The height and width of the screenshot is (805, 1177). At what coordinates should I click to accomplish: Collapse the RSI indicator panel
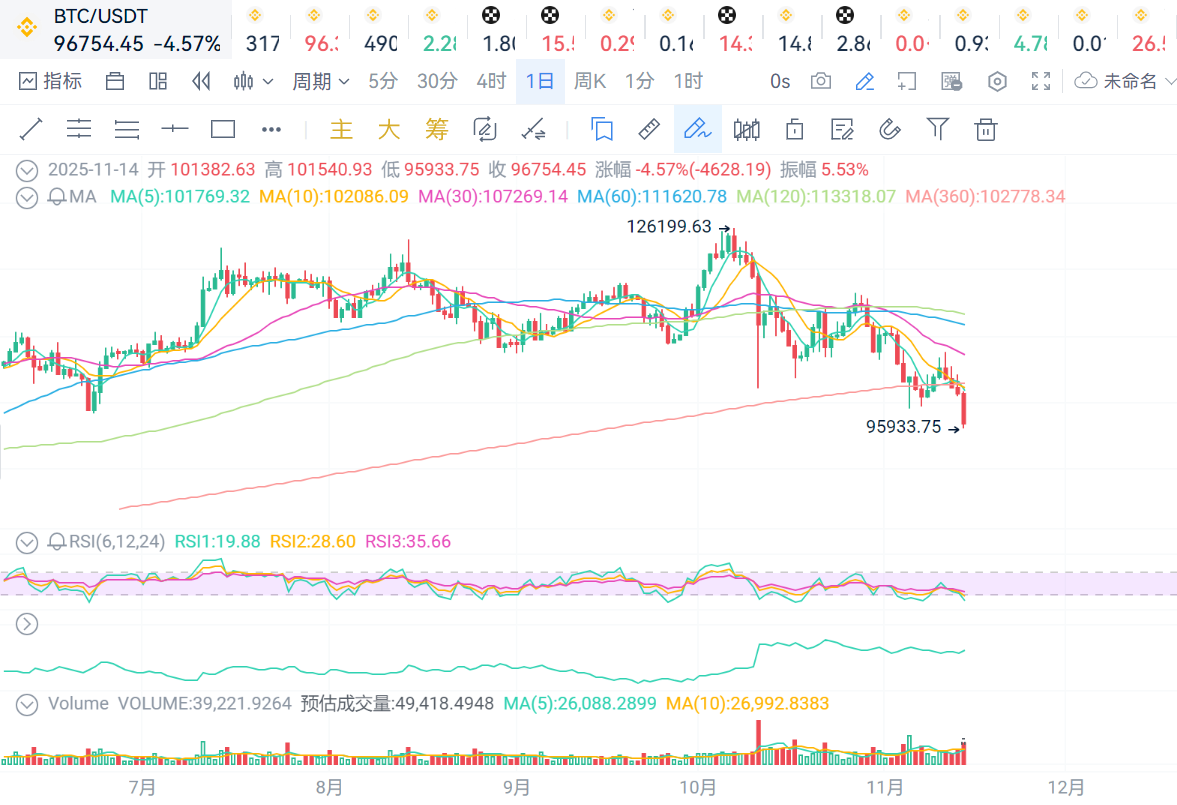(27, 542)
